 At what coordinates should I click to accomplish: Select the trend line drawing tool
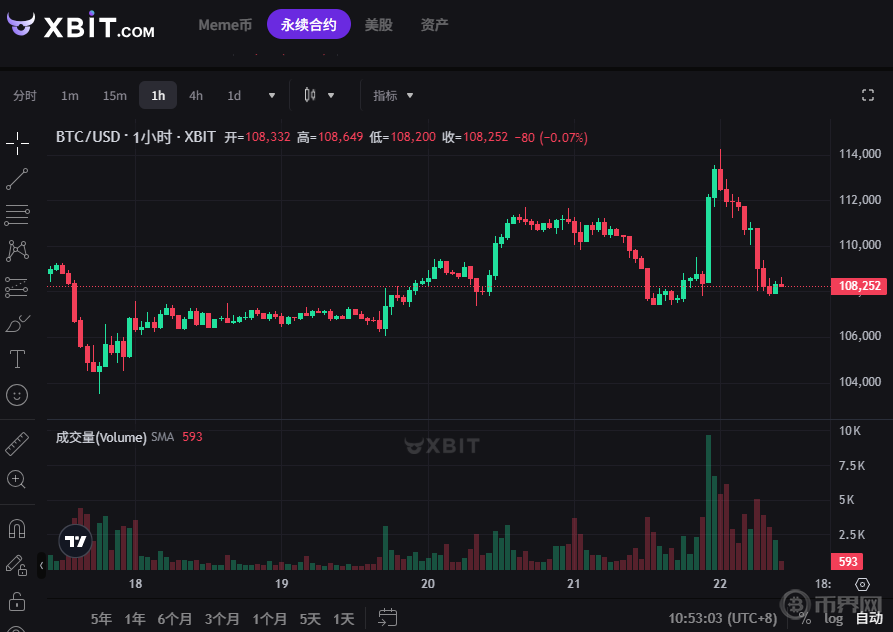tap(17, 179)
